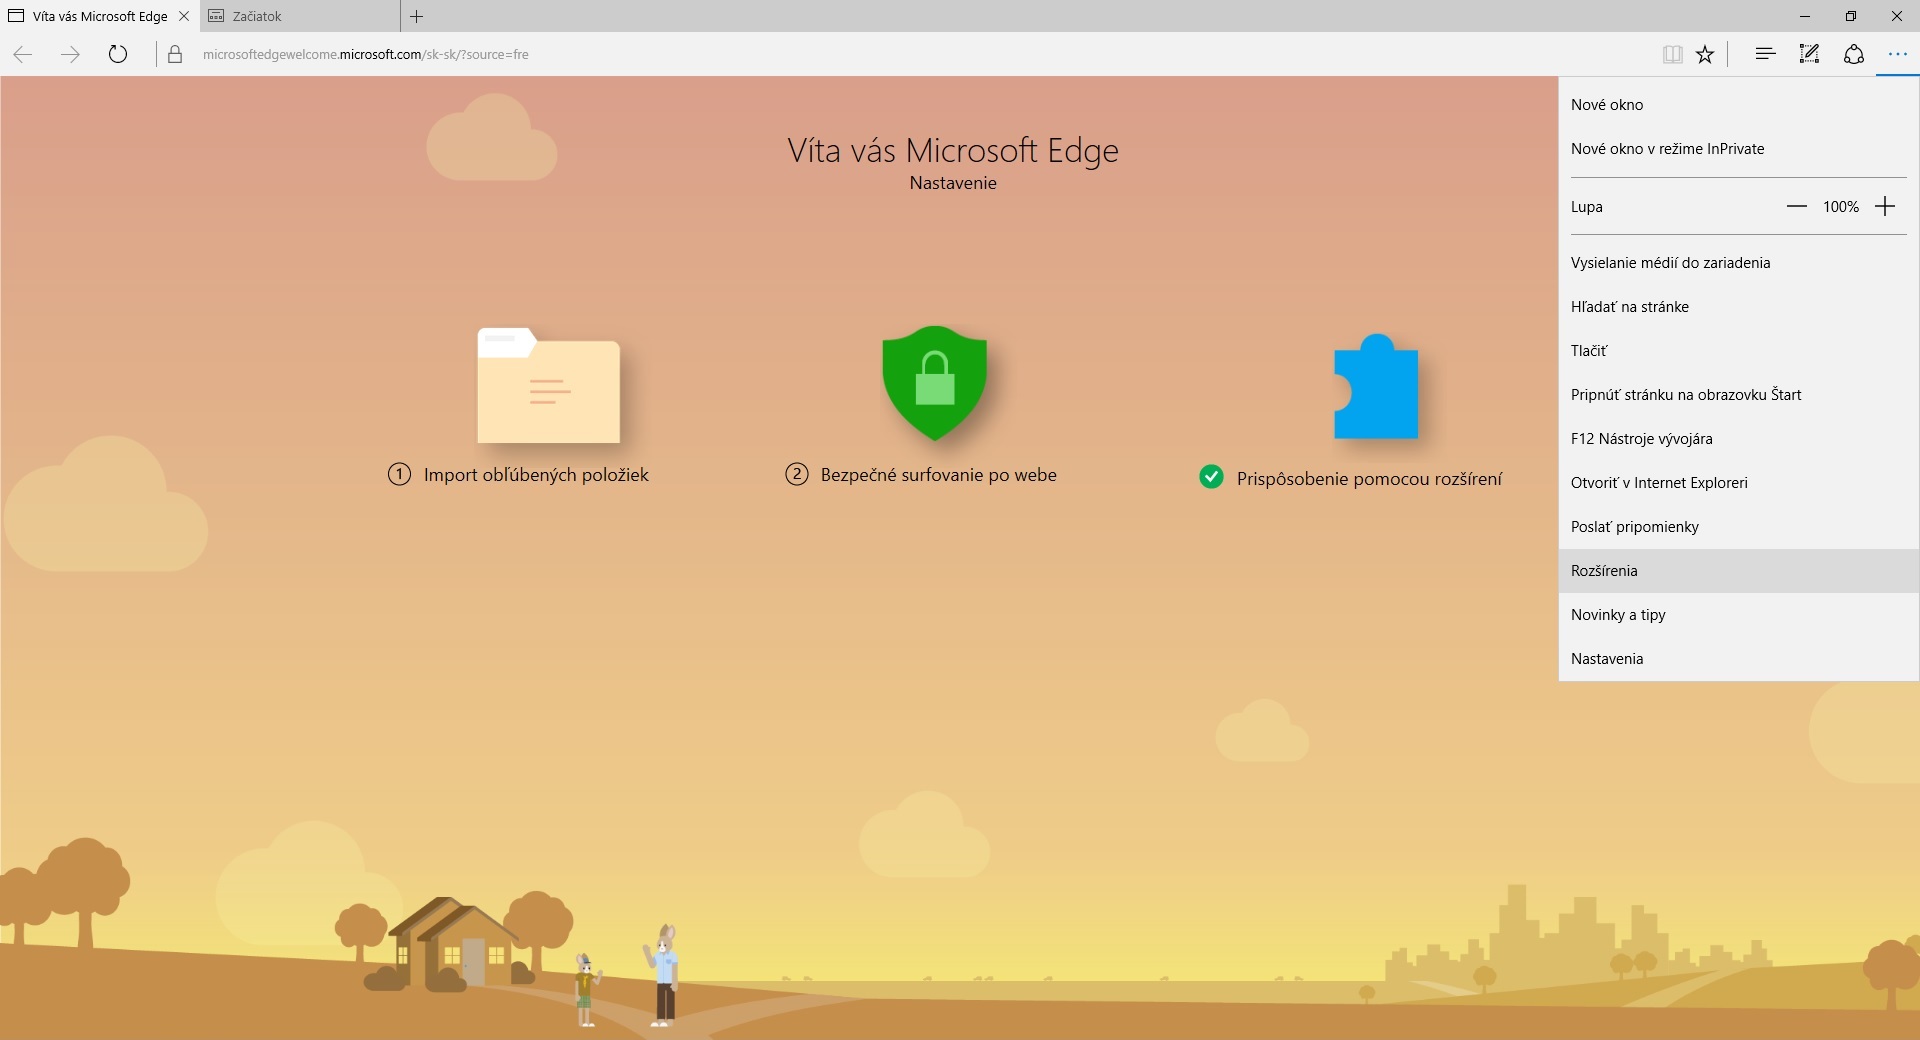Click the Lupa zoom label

1586,207
